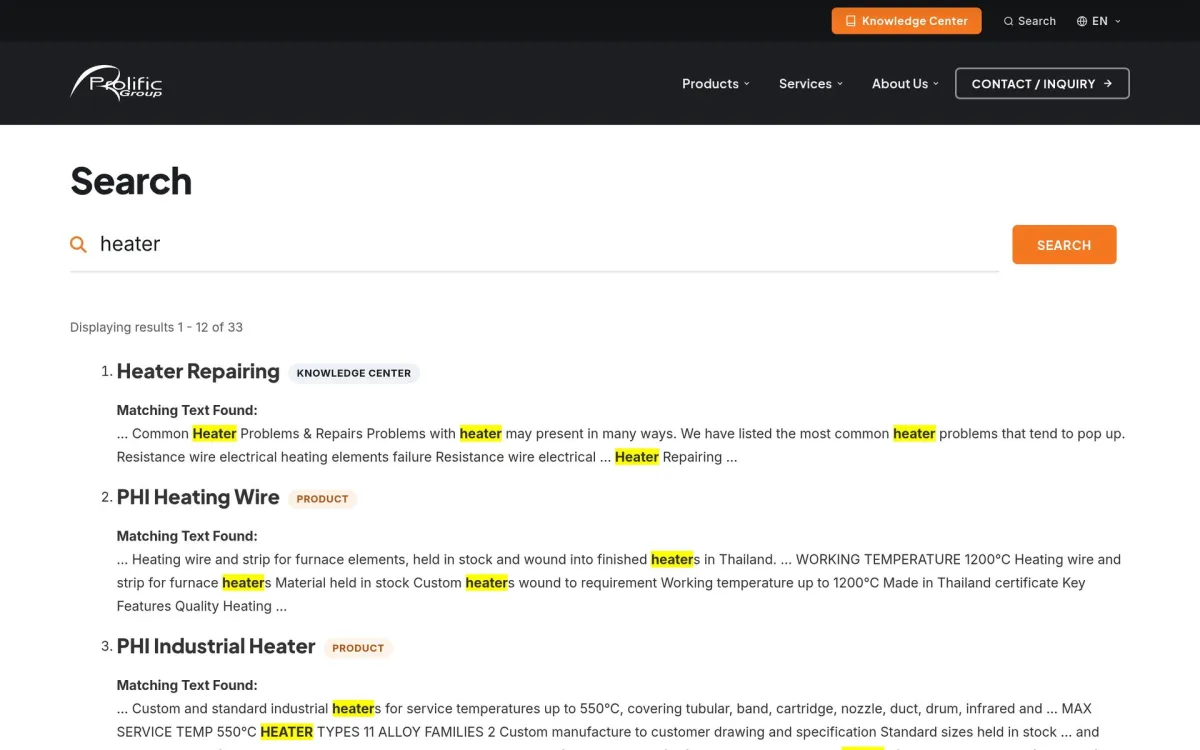Click the Prolific Group logo
The image size is (1200, 750).
tap(116, 83)
